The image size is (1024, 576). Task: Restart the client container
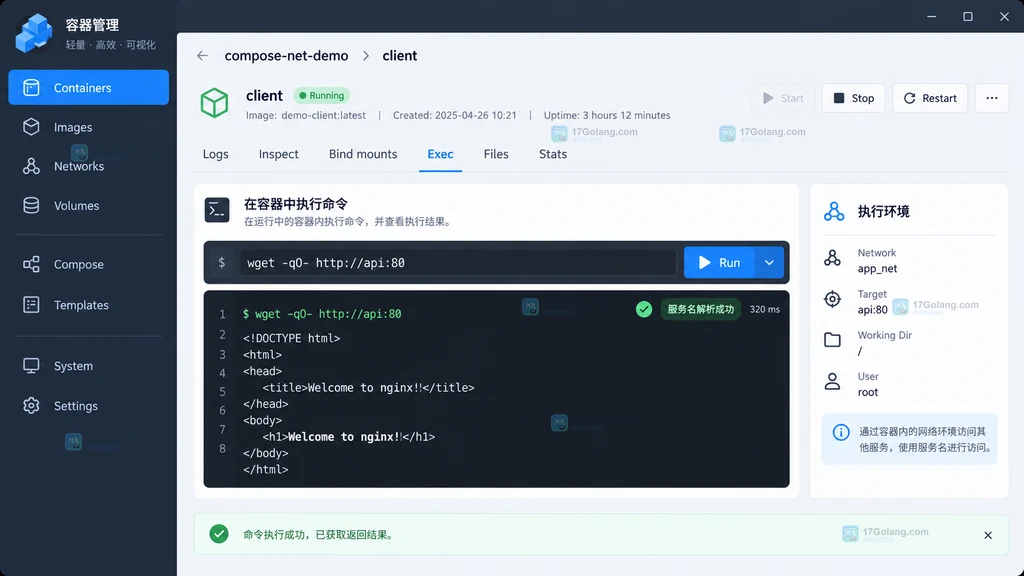(x=930, y=98)
